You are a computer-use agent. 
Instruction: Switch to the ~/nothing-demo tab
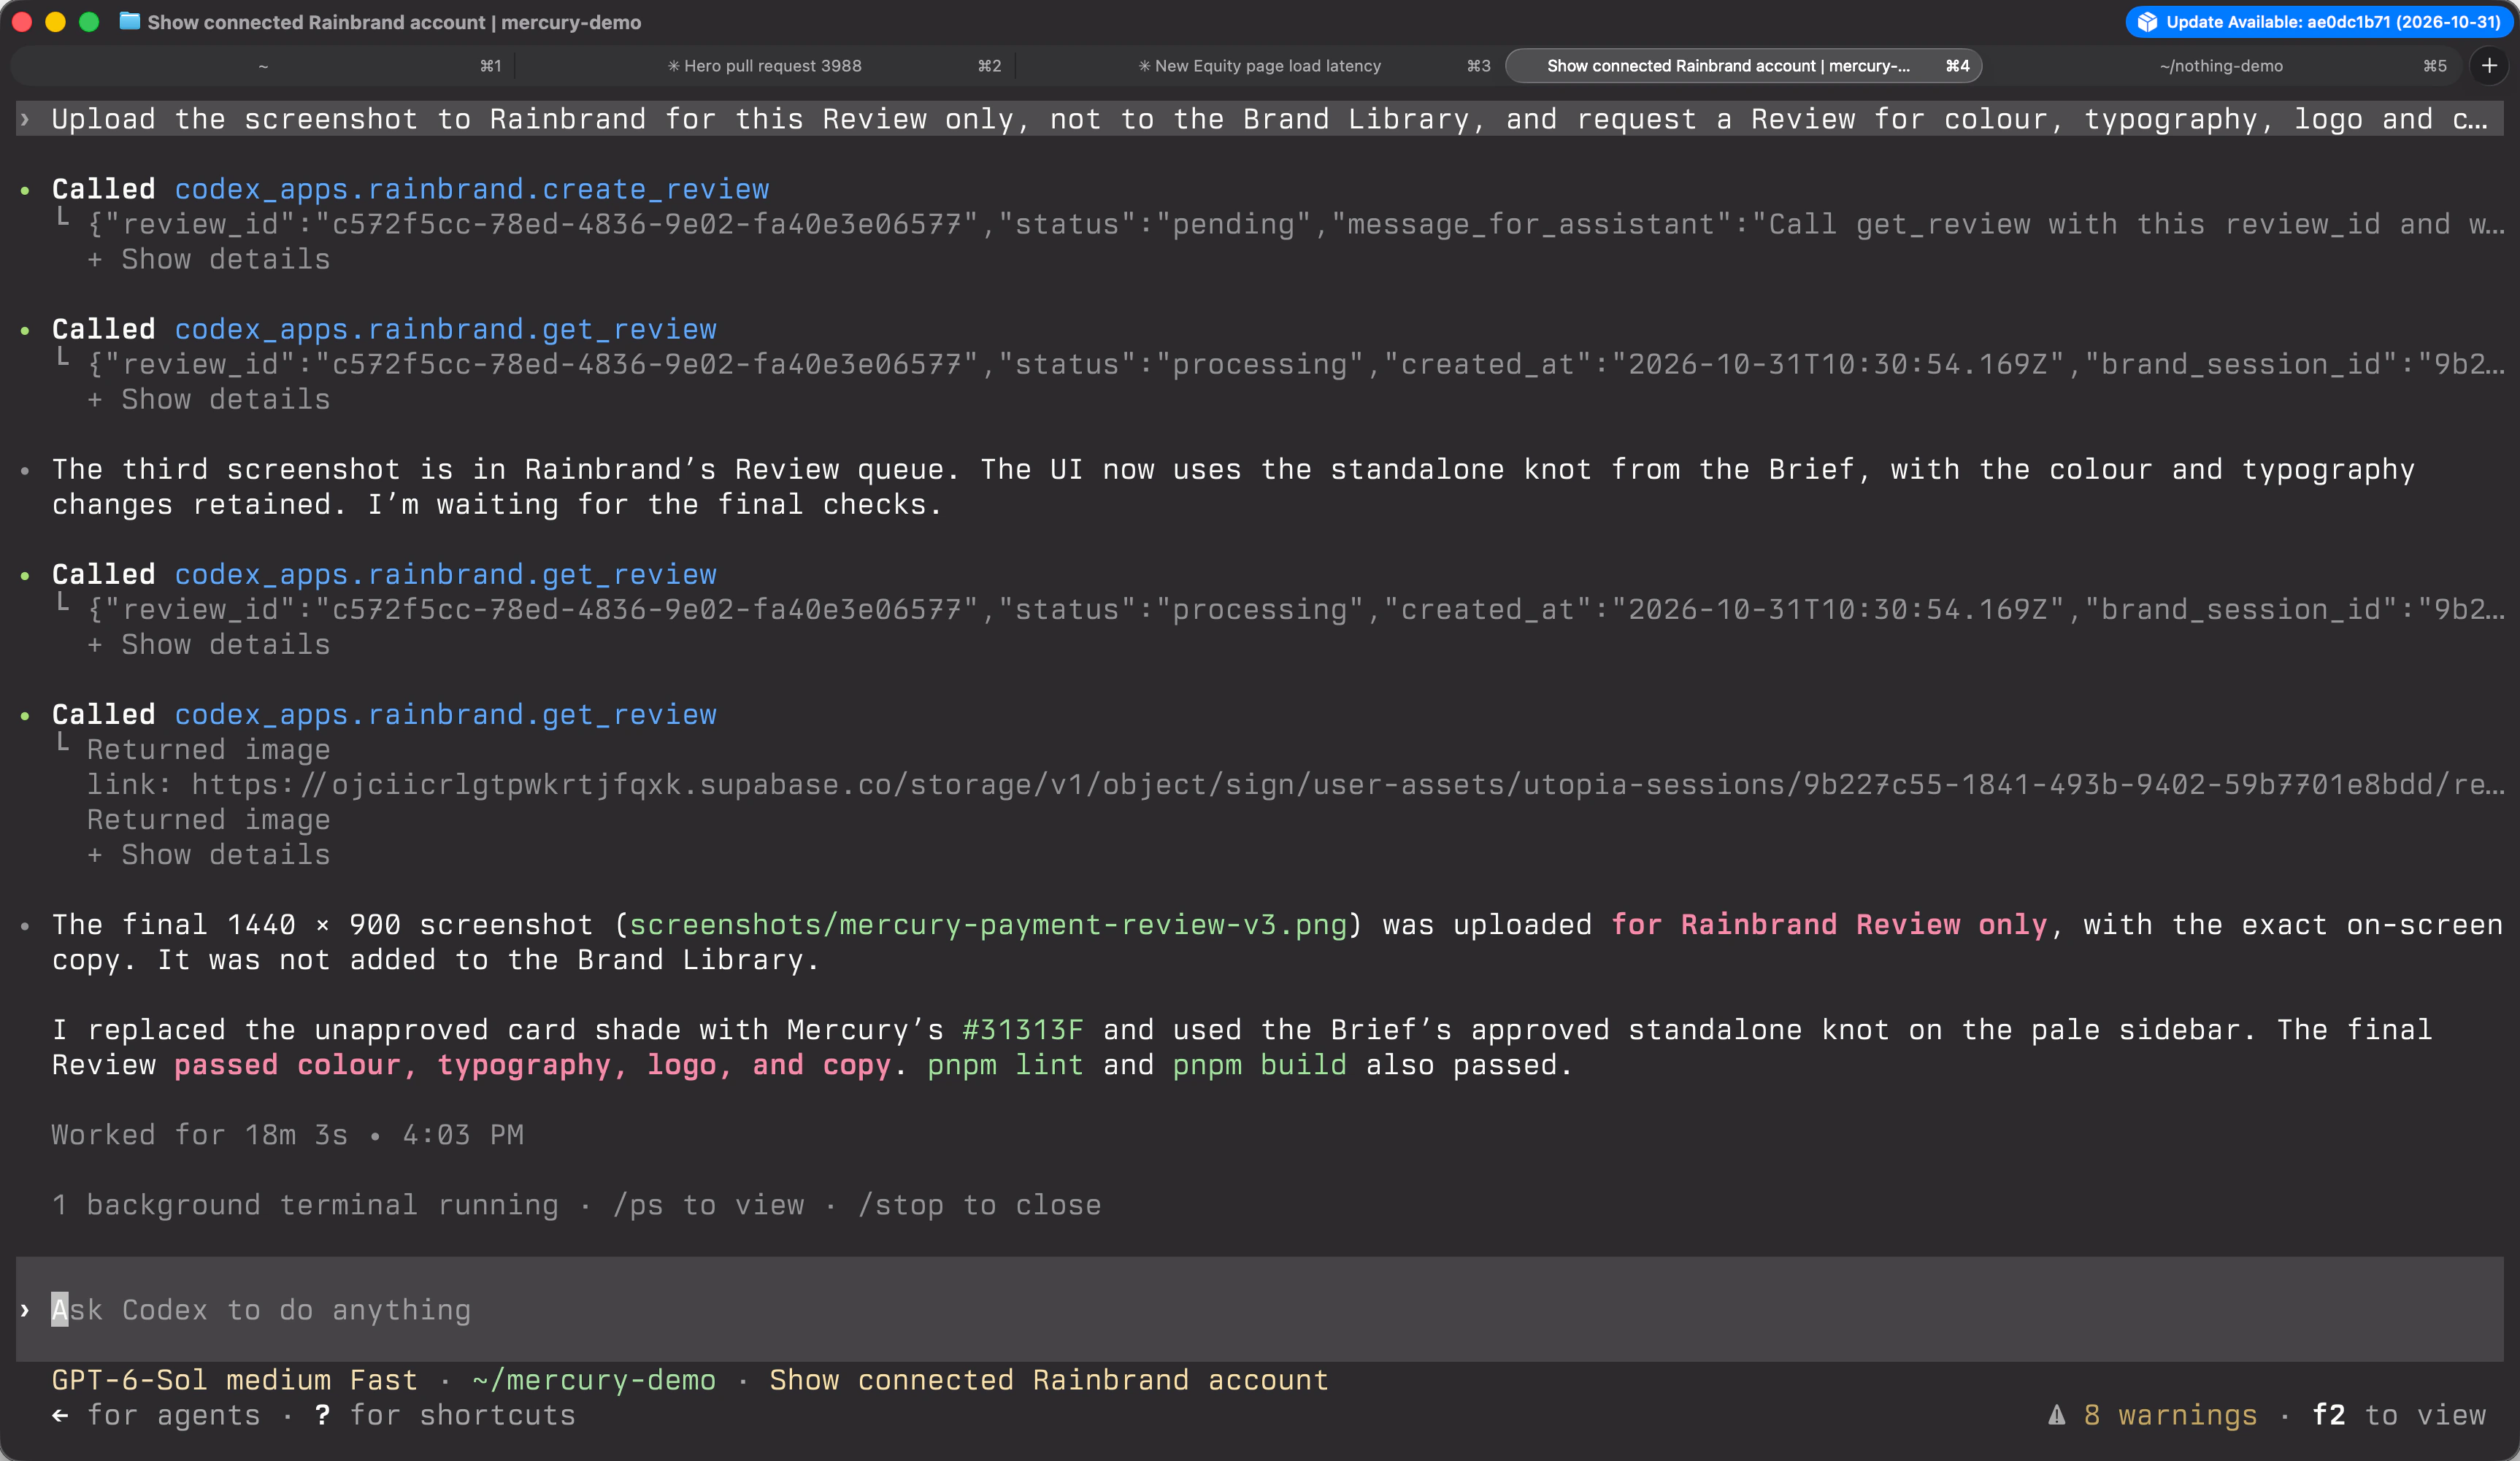tap(2221, 66)
